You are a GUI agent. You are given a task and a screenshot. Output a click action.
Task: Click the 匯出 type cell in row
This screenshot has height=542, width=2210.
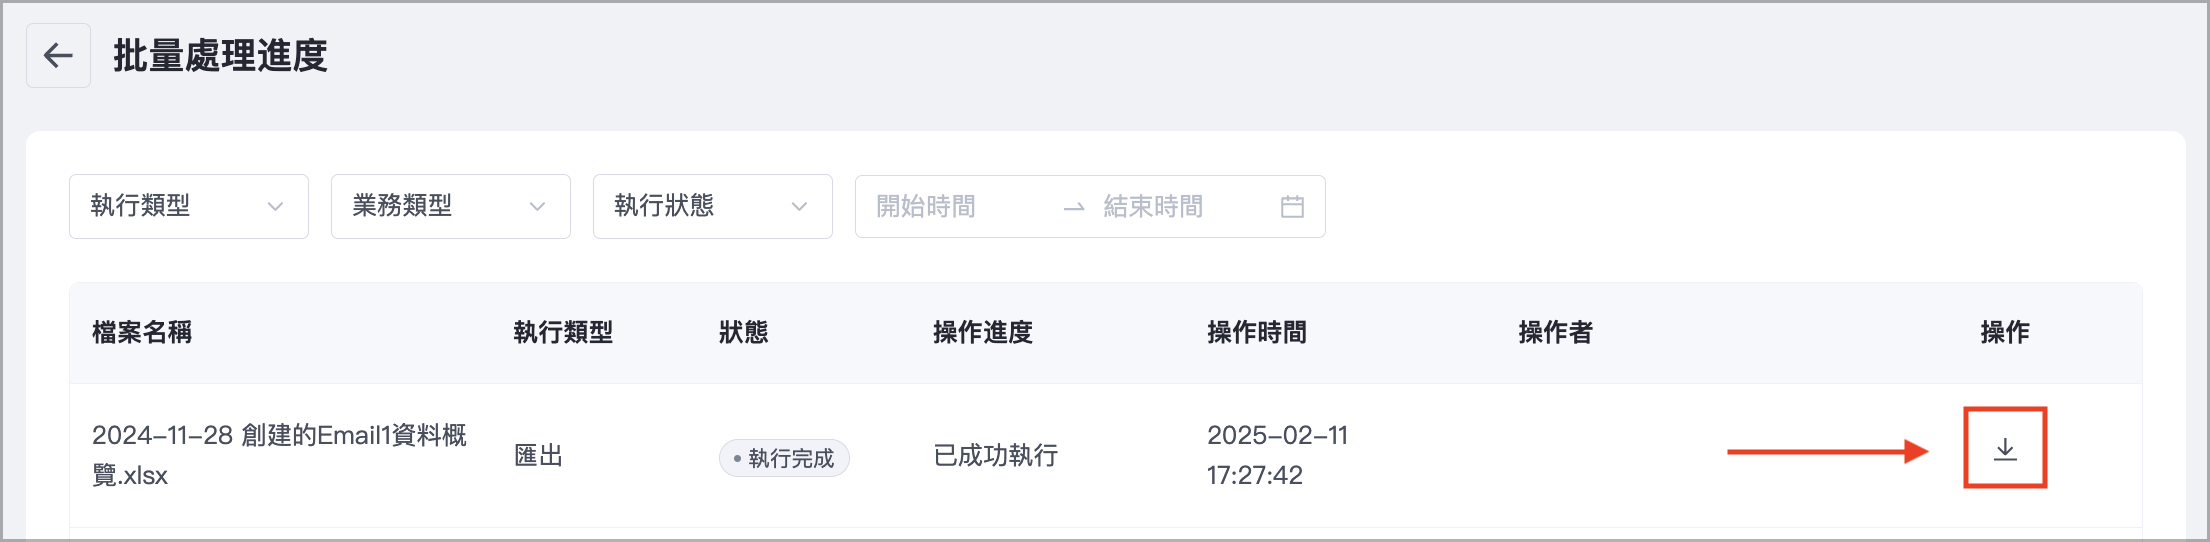[x=538, y=456]
